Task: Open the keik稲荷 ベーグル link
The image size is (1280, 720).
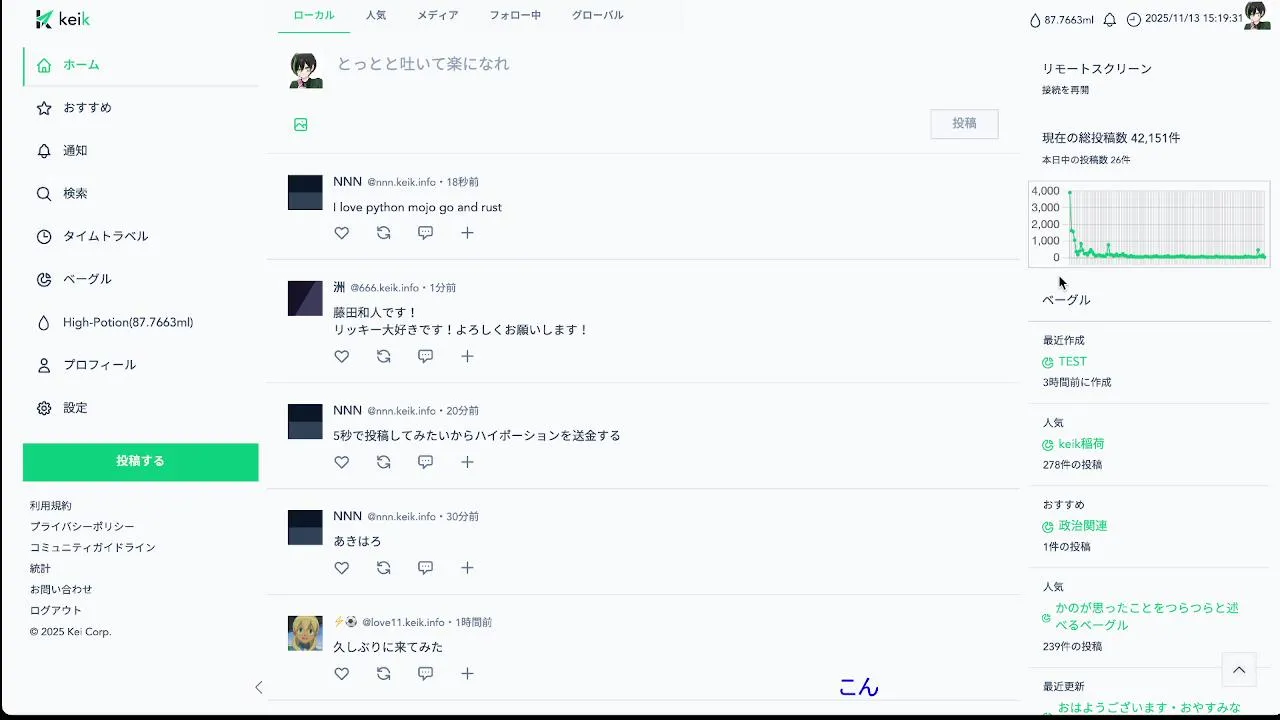Action: tap(1081, 444)
